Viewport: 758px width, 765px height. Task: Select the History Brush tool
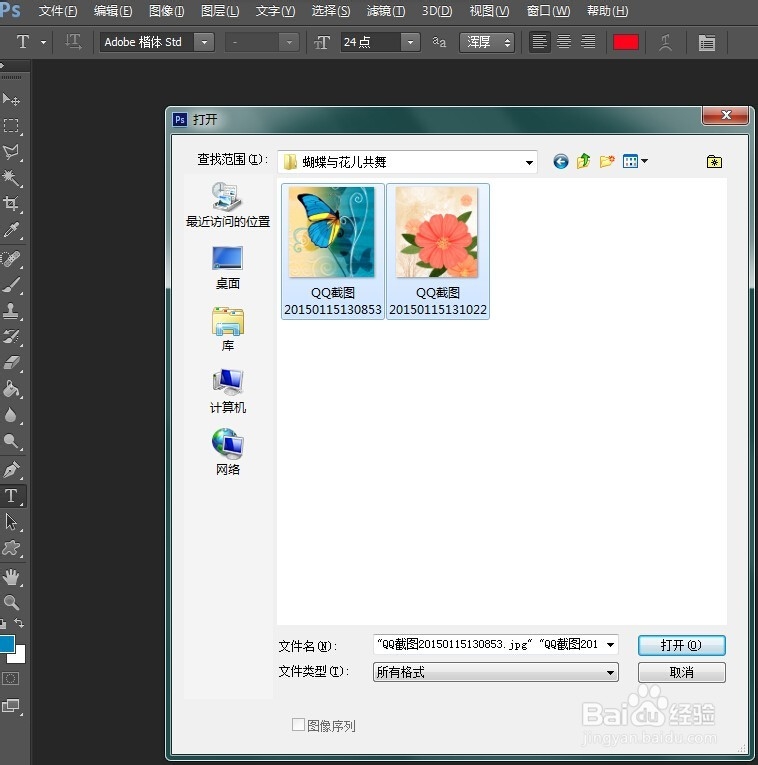11,337
